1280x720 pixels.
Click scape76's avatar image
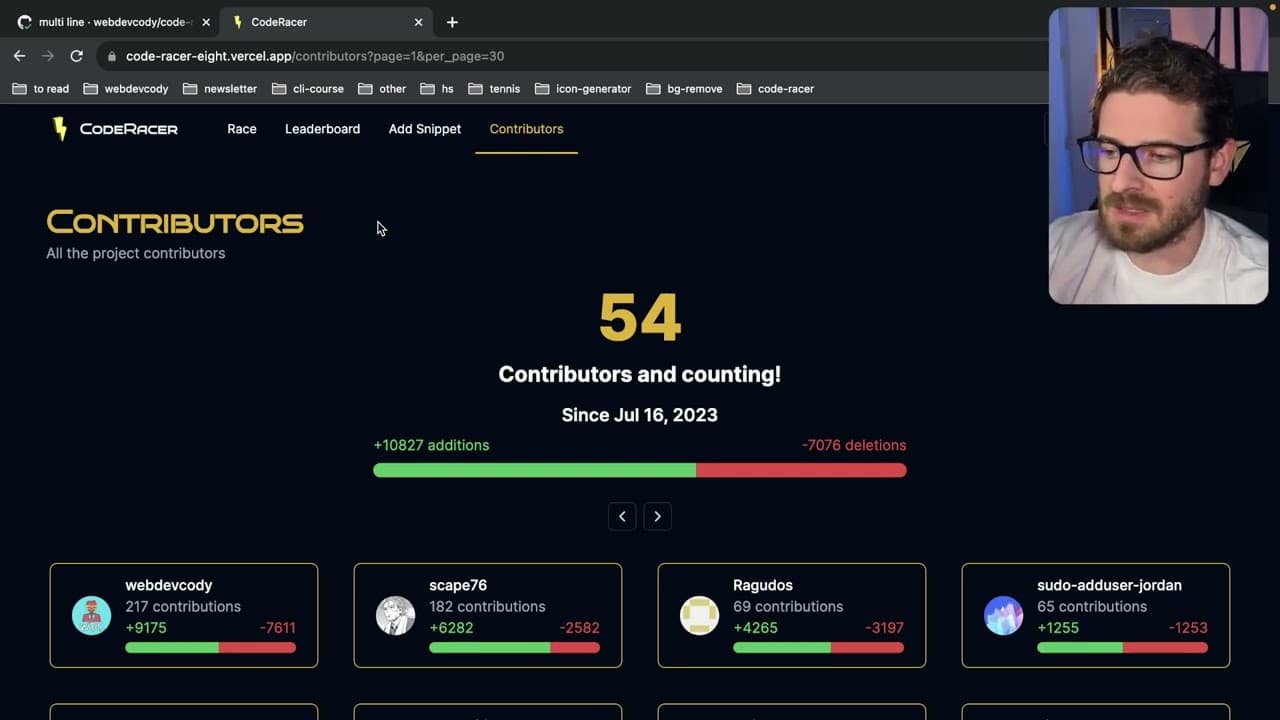click(395, 615)
